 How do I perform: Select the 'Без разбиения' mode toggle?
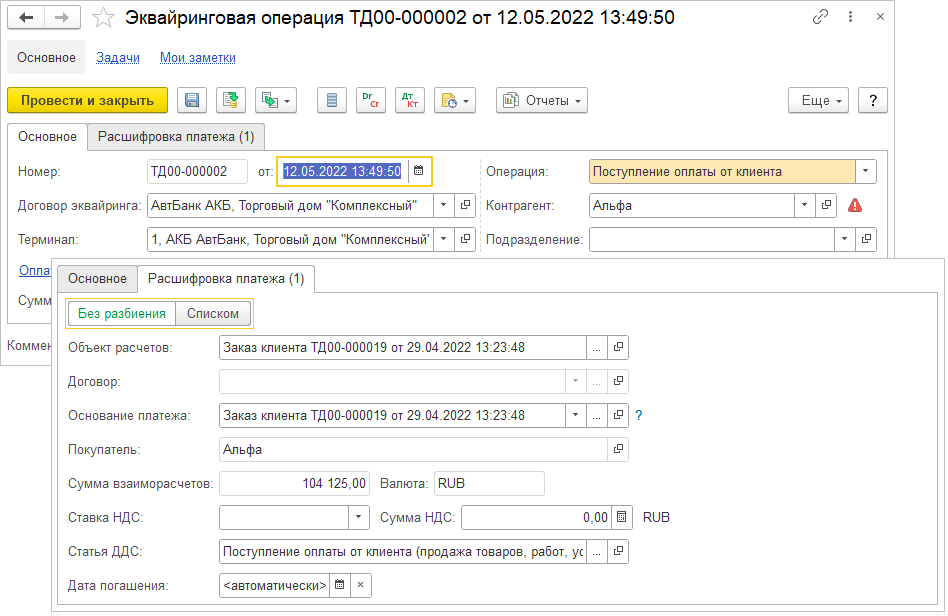(x=122, y=313)
